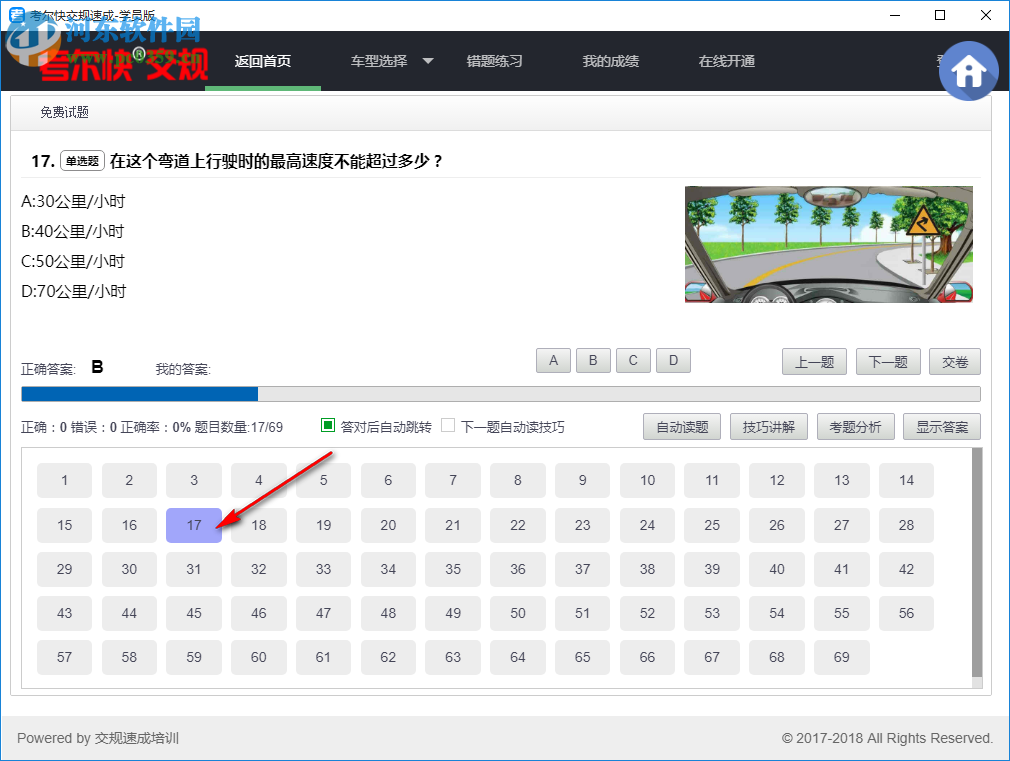Click the blue home icon in top right corner
This screenshot has width=1010, height=761.
[x=968, y=70]
